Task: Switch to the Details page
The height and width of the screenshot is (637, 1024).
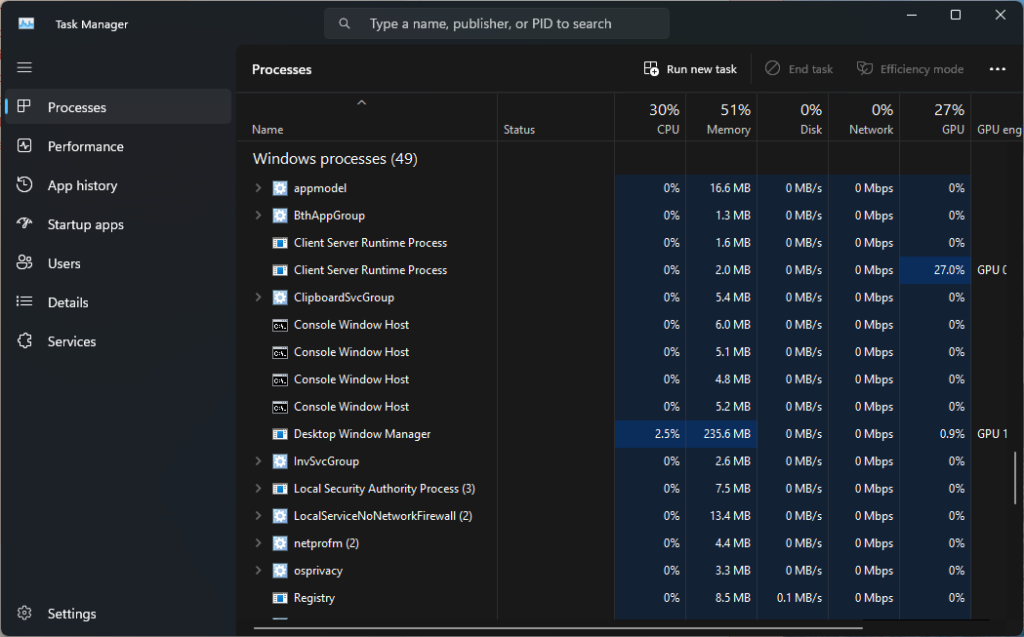Action: (x=68, y=302)
